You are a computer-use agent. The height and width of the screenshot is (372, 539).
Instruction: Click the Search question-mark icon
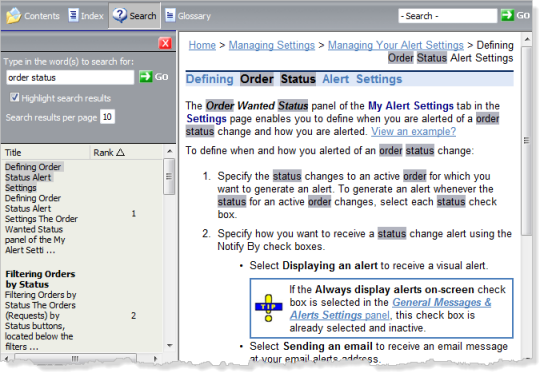[120, 15]
